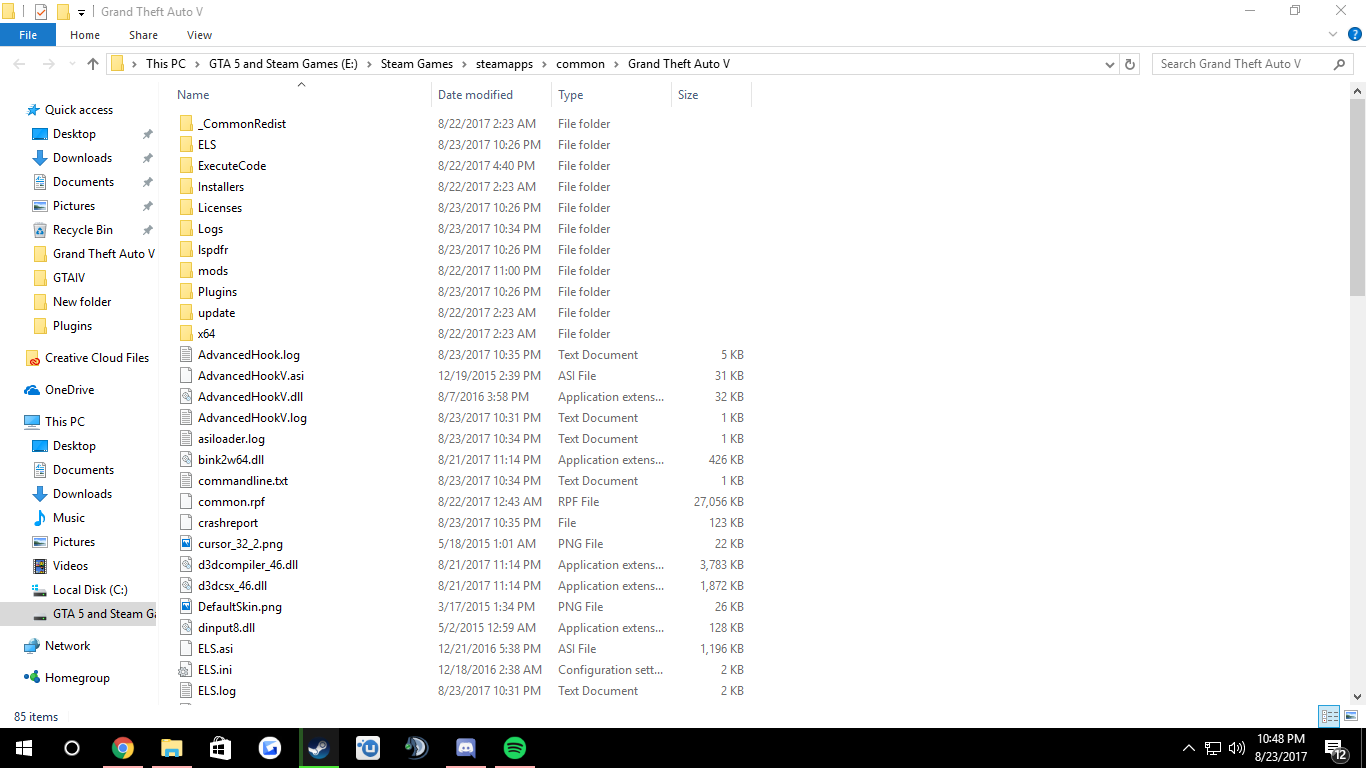Viewport: 1366px width, 768px height.
Task: Click the steamapps breadcrumb segment
Action: point(502,64)
